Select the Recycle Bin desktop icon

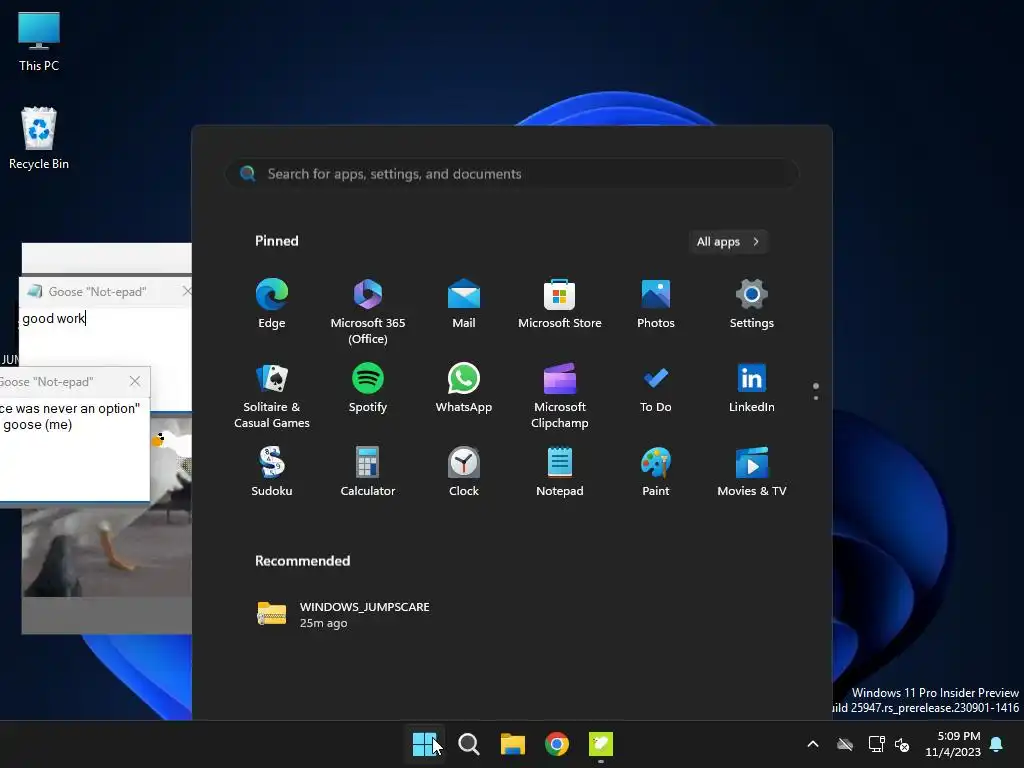39,138
